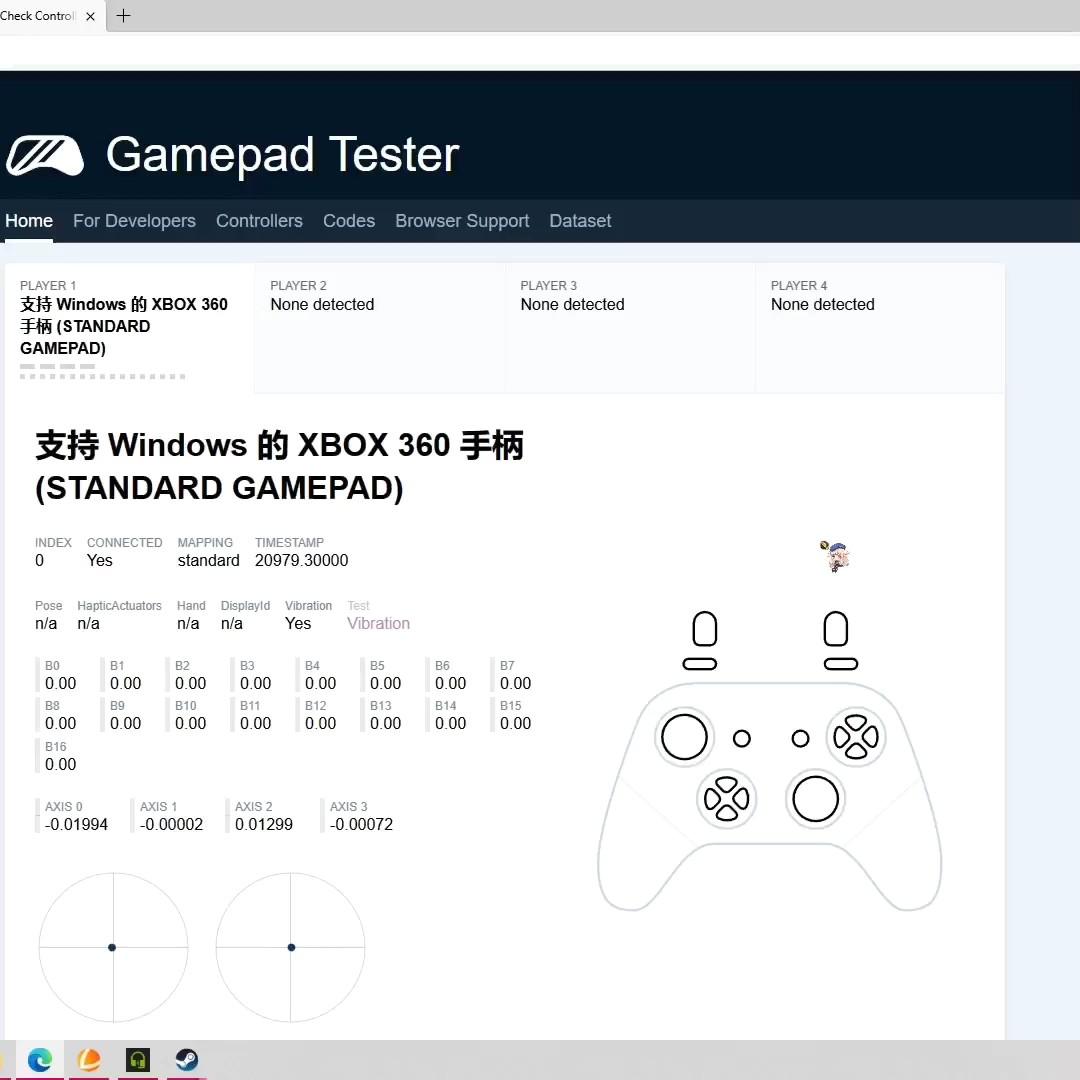The height and width of the screenshot is (1080, 1080).
Task: Open the Codes page
Action: [x=349, y=221]
